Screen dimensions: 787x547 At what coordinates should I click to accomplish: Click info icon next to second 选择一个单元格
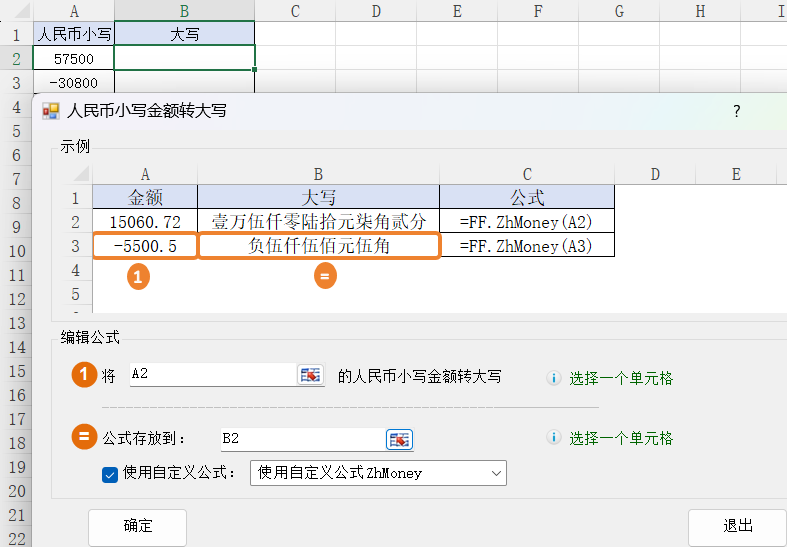[553, 439]
